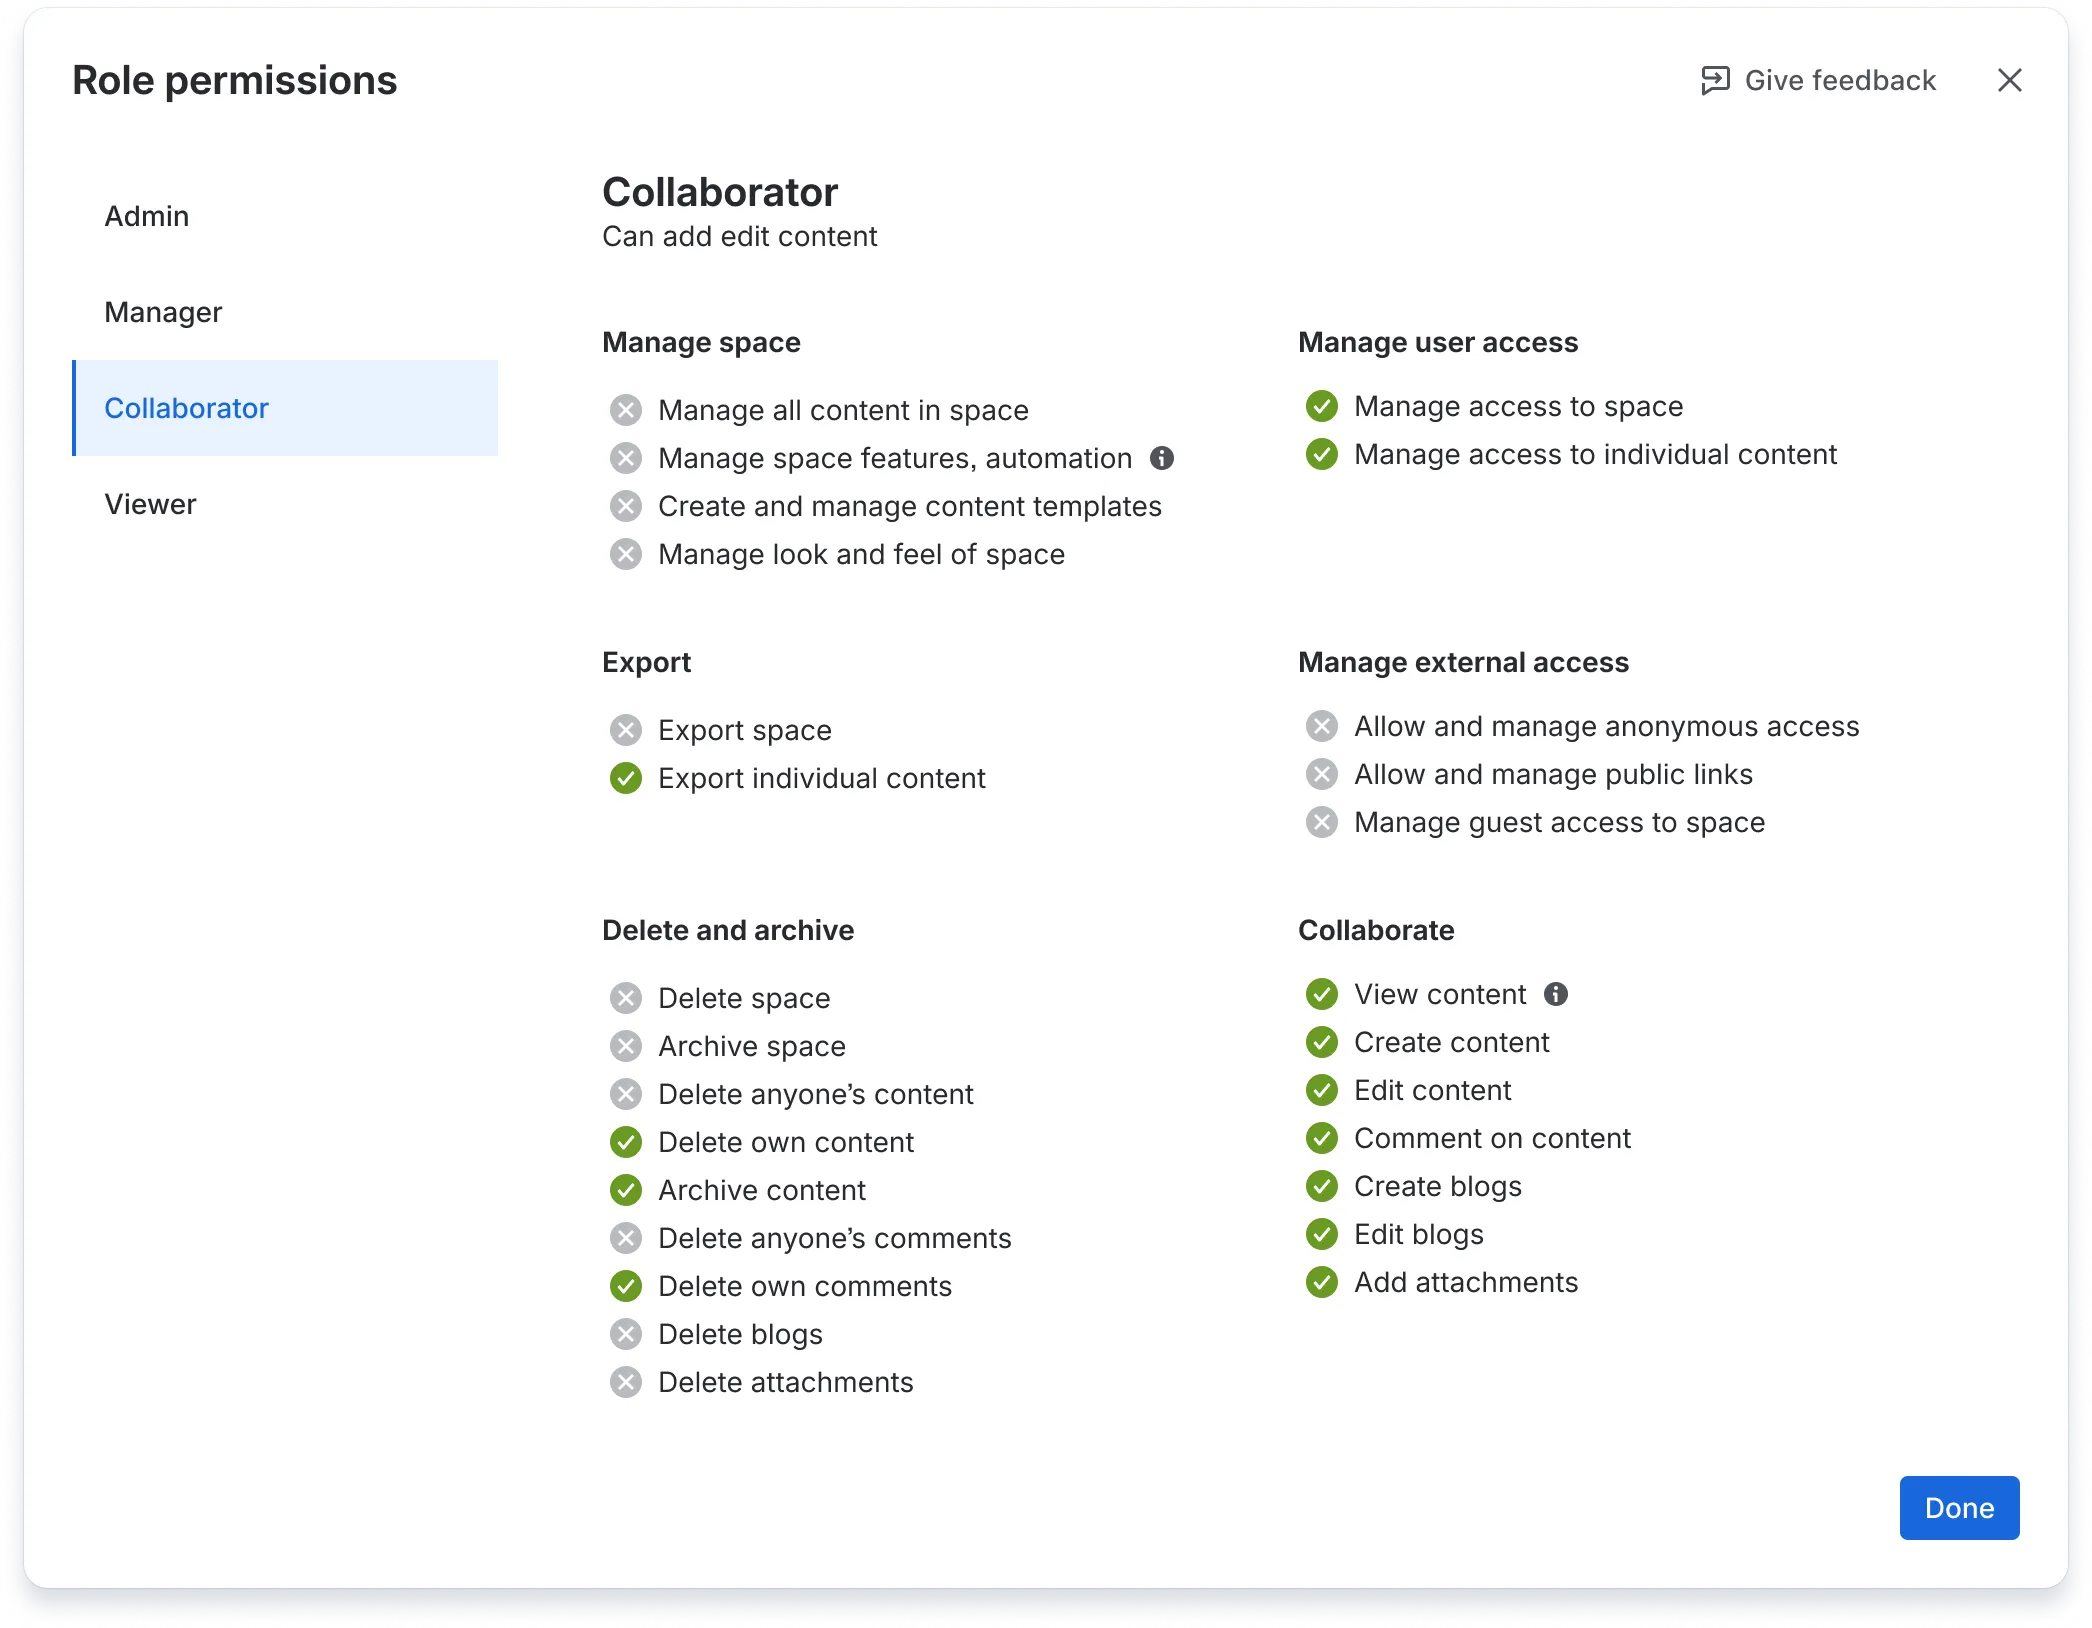Click green check beside Delete own content
Image resolution: width=2092 pixels, height=1628 pixels.
(626, 1142)
